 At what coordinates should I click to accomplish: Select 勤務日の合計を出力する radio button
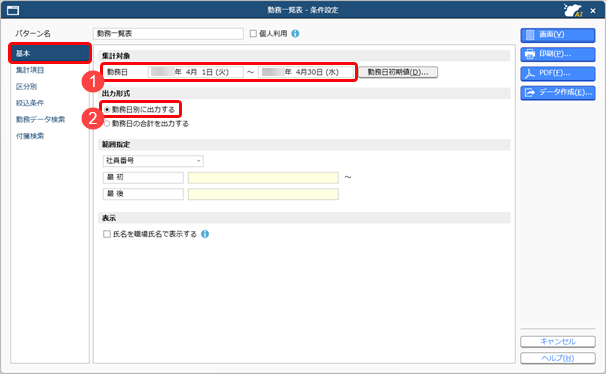pyautogui.click(x=107, y=124)
